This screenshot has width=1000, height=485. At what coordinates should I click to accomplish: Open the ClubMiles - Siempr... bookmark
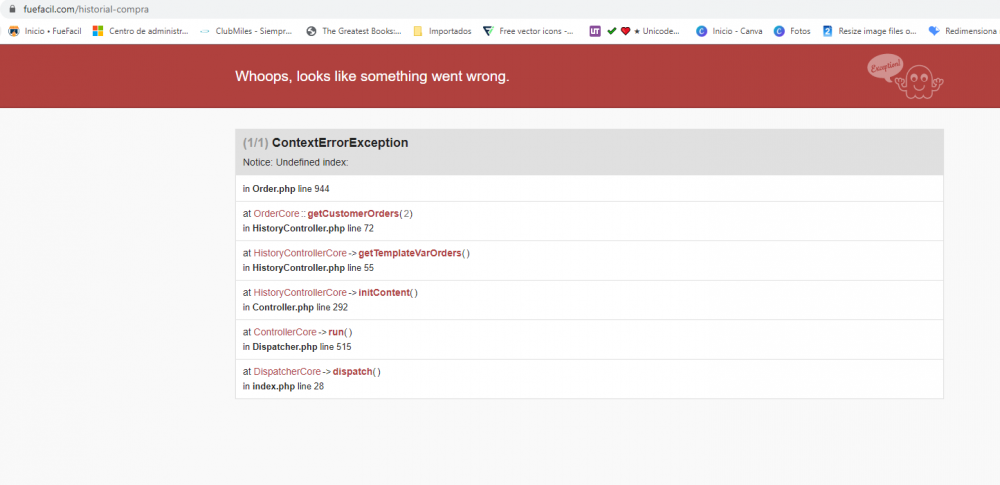[246, 31]
